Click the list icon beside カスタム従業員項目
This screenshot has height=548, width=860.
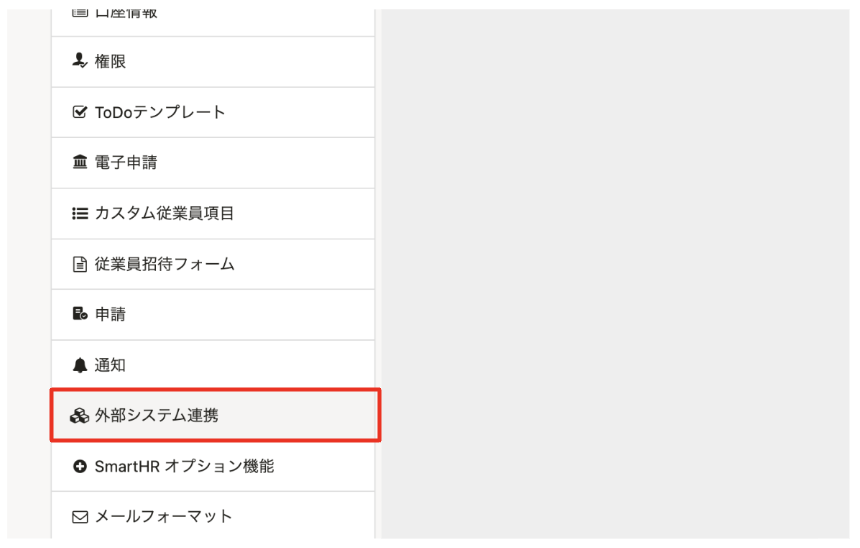coord(80,213)
